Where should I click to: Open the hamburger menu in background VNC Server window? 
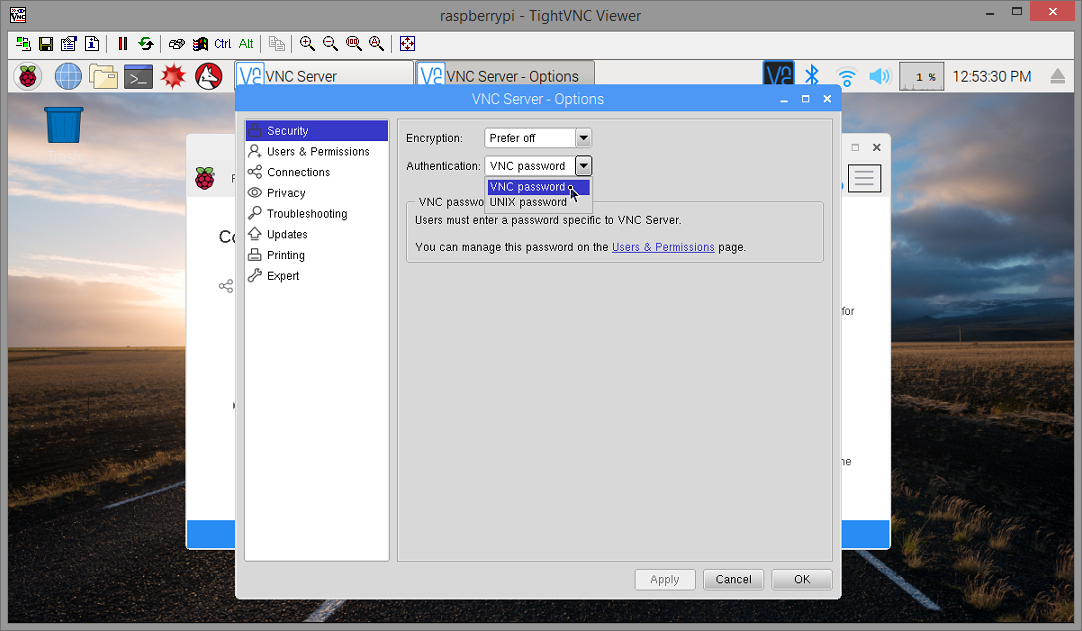pyautogui.click(x=864, y=178)
